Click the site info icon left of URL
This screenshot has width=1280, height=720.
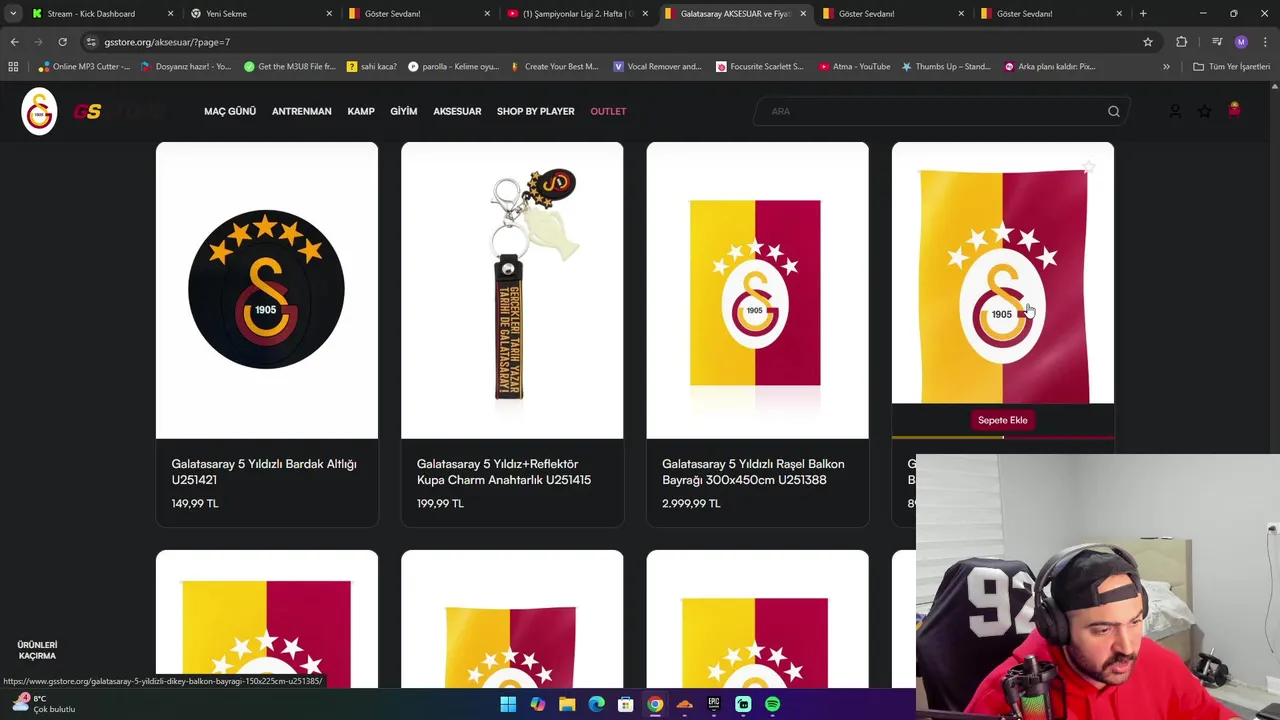pyautogui.click(x=91, y=42)
